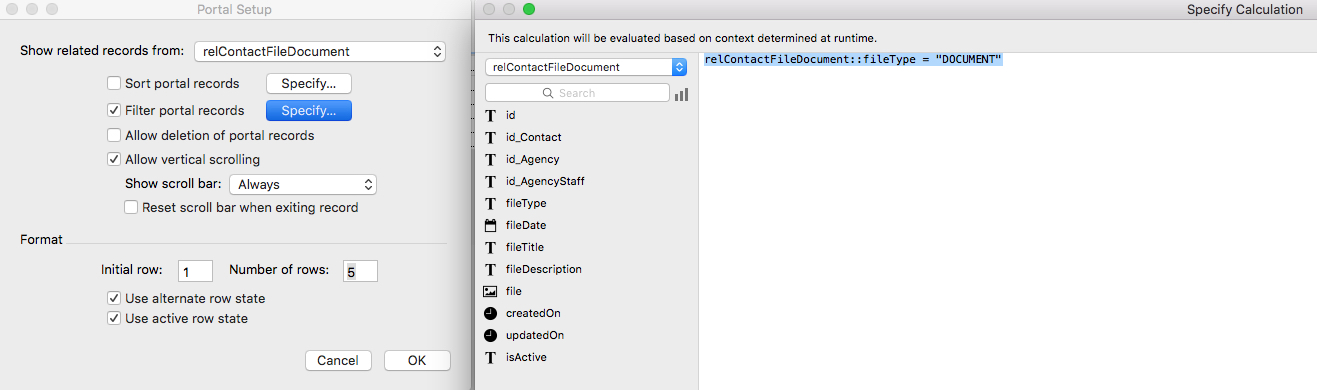Select the fileDate calendar field icon
1317x390 pixels.
tap(490, 225)
